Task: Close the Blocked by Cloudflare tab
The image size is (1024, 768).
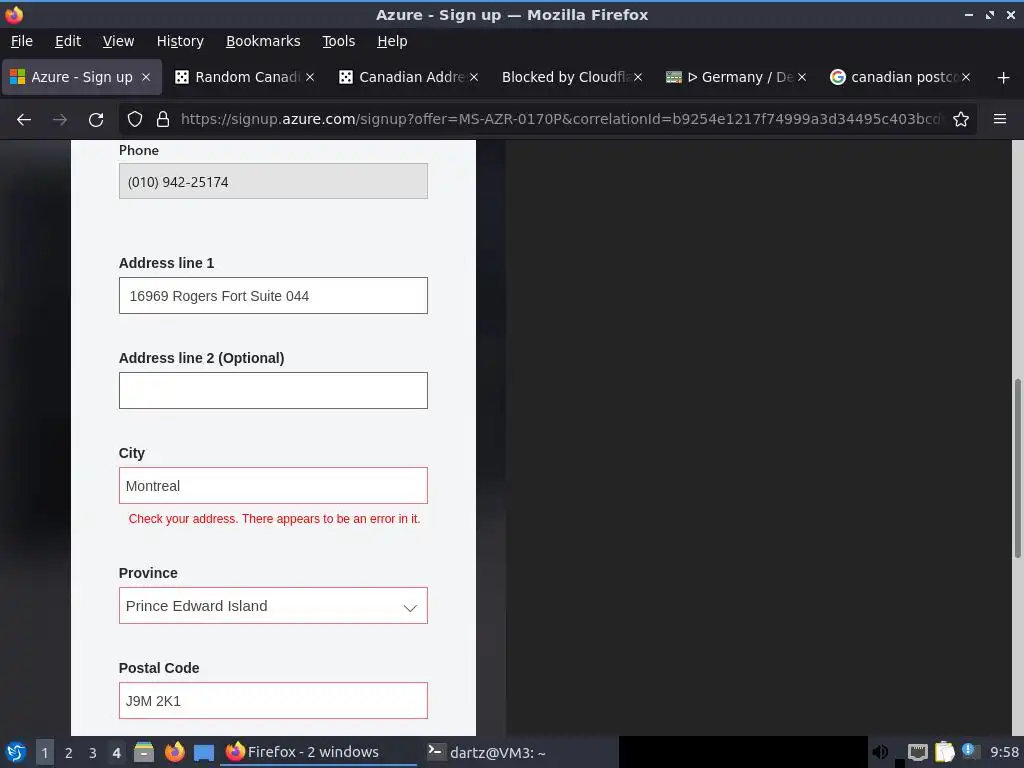Action: pos(638,77)
